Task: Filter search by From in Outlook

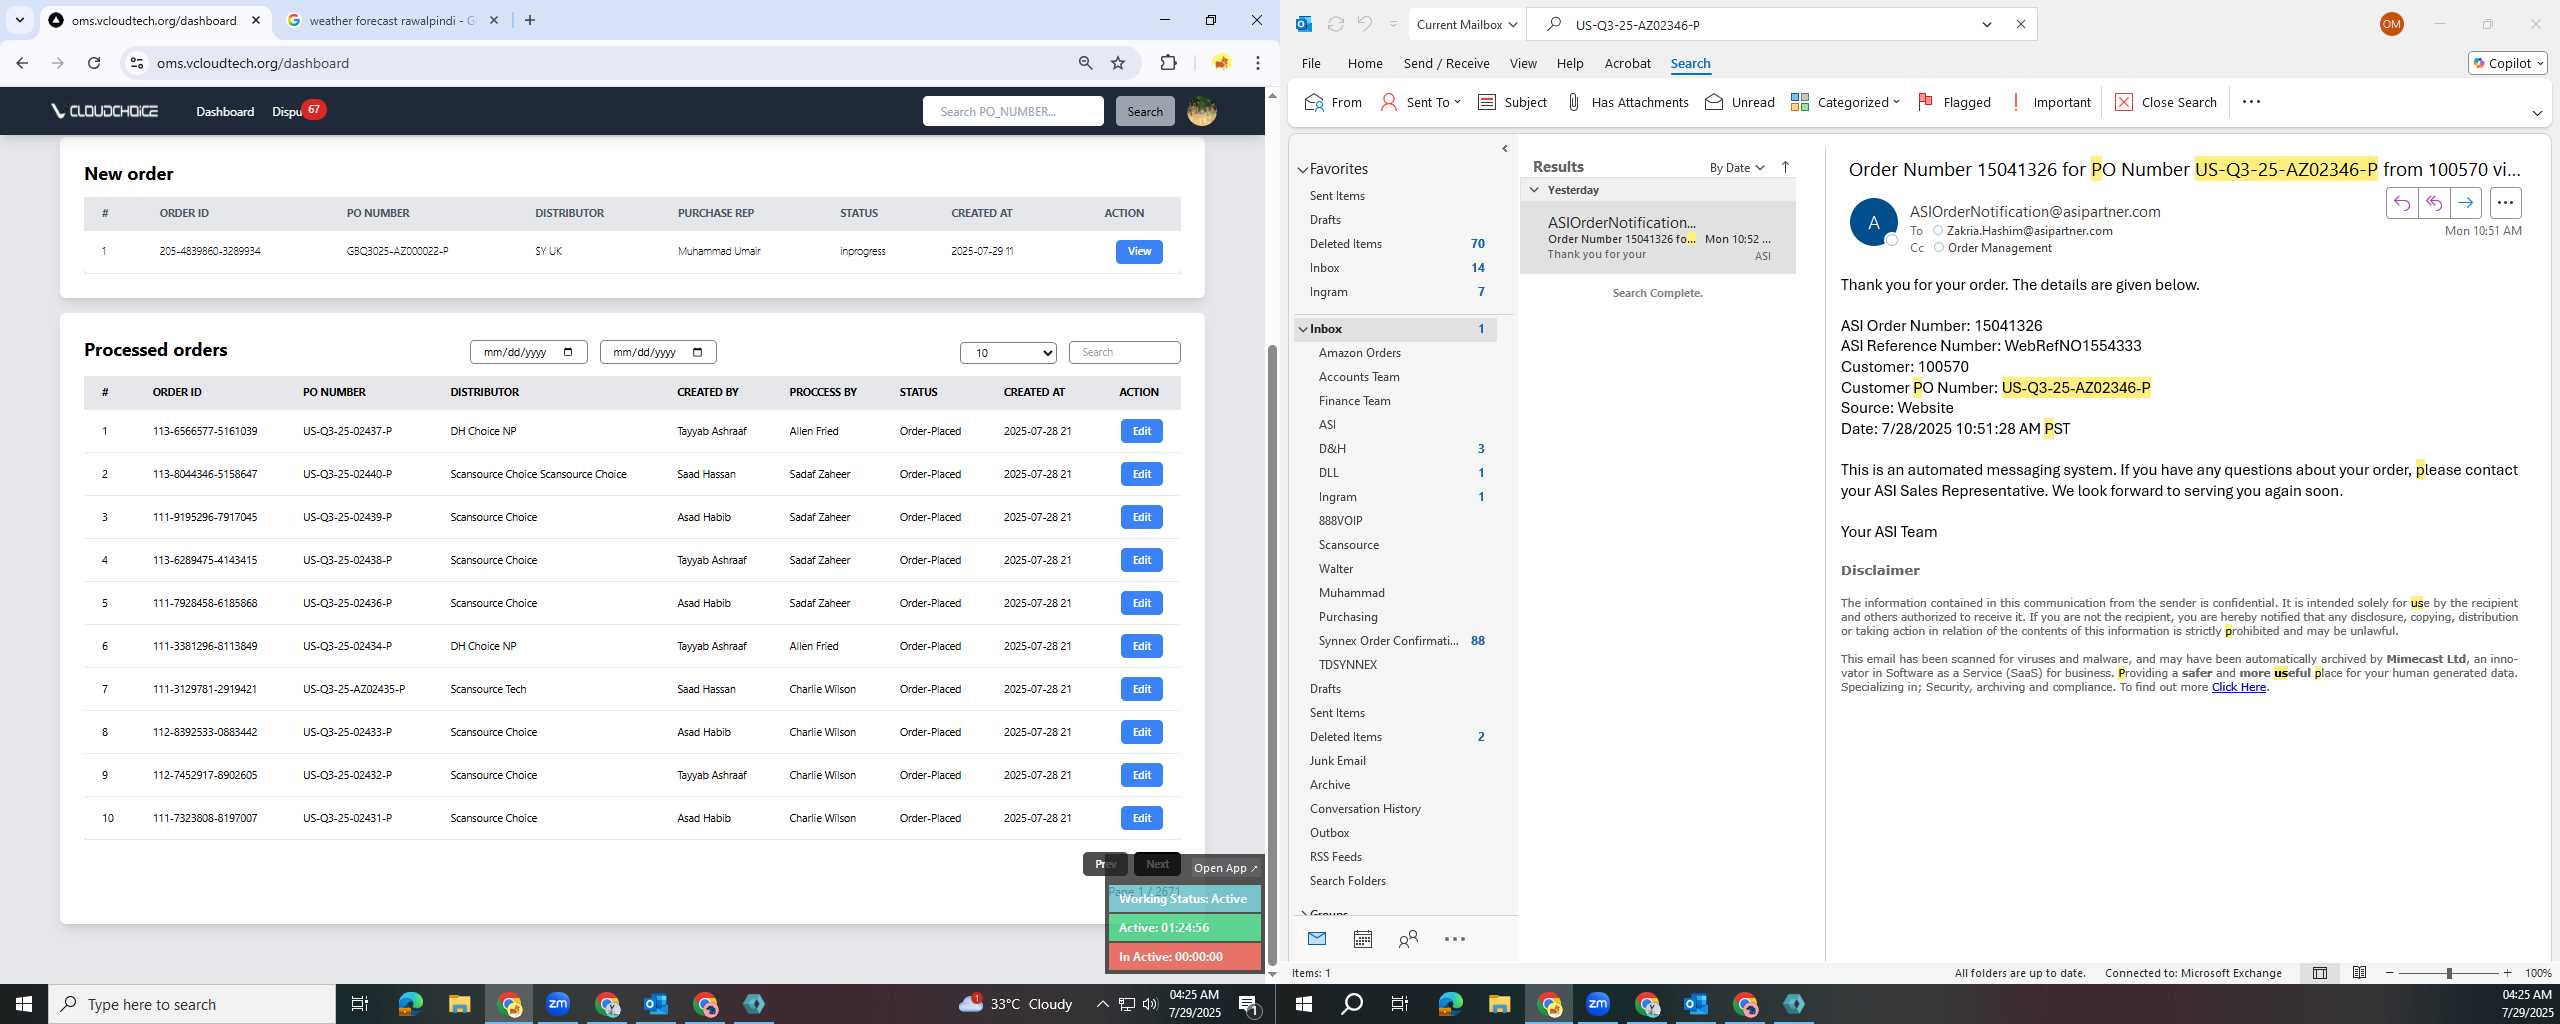Action: (1333, 102)
